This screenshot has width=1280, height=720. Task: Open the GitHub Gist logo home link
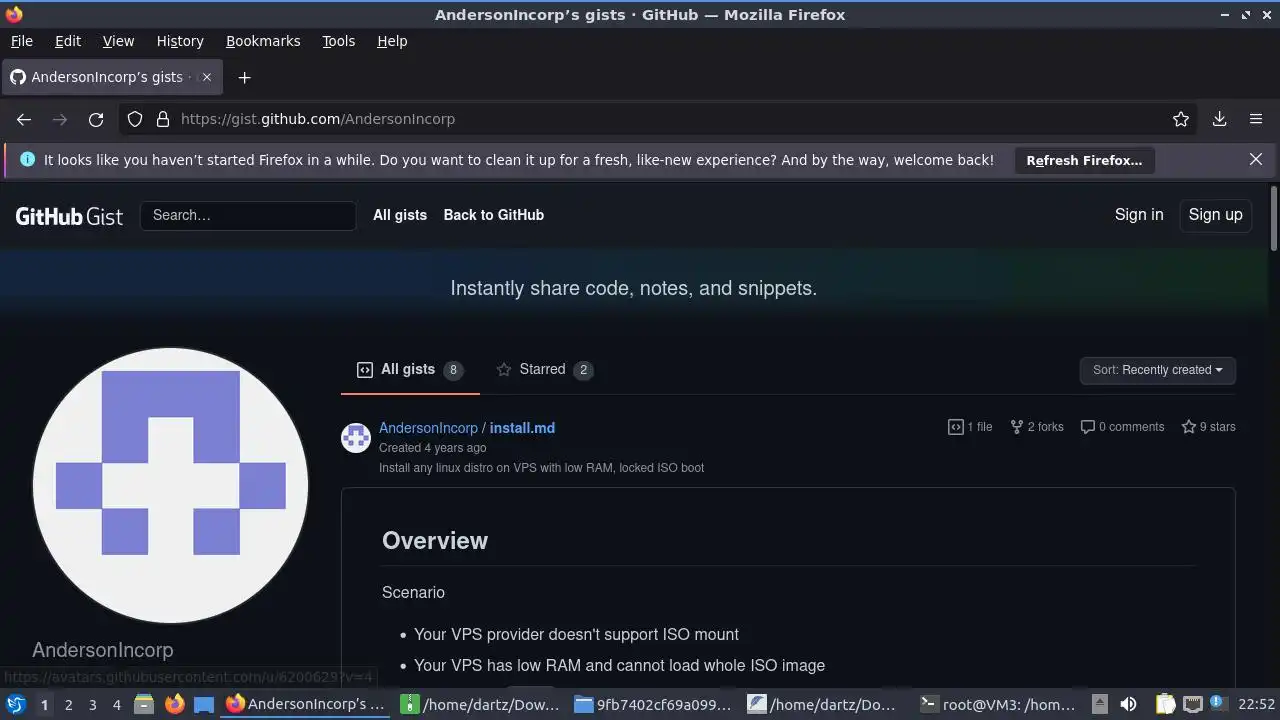point(69,215)
